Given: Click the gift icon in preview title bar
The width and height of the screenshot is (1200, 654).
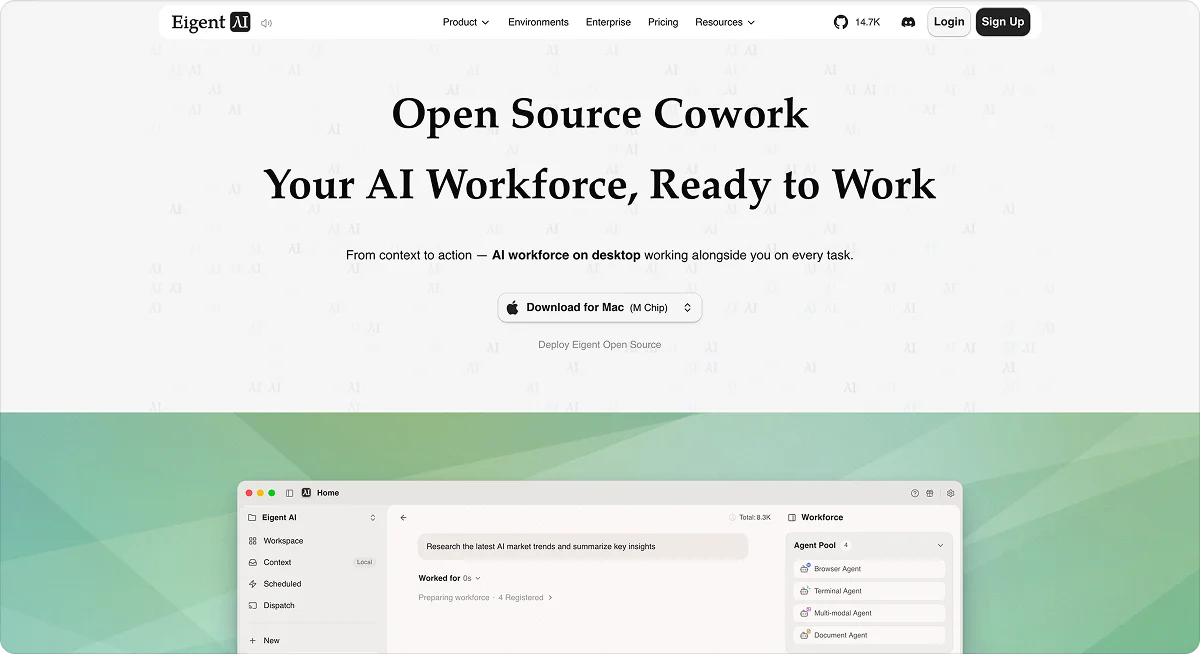Looking at the screenshot, I should pyautogui.click(x=929, y=493).
